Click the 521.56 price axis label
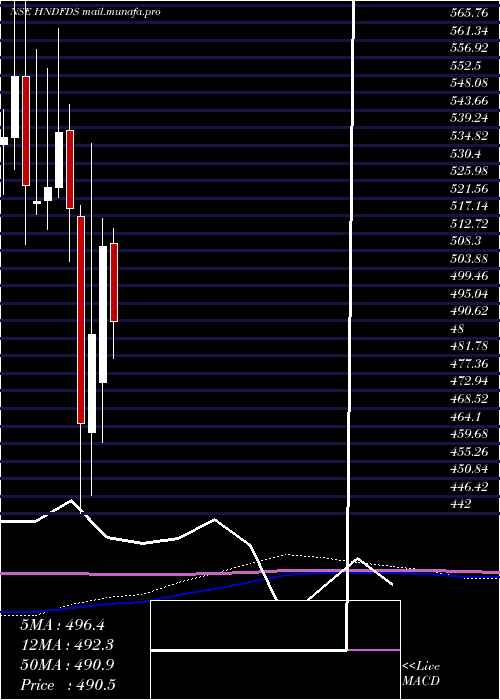This screenshot has width=500, height=700. pos(469,188)
